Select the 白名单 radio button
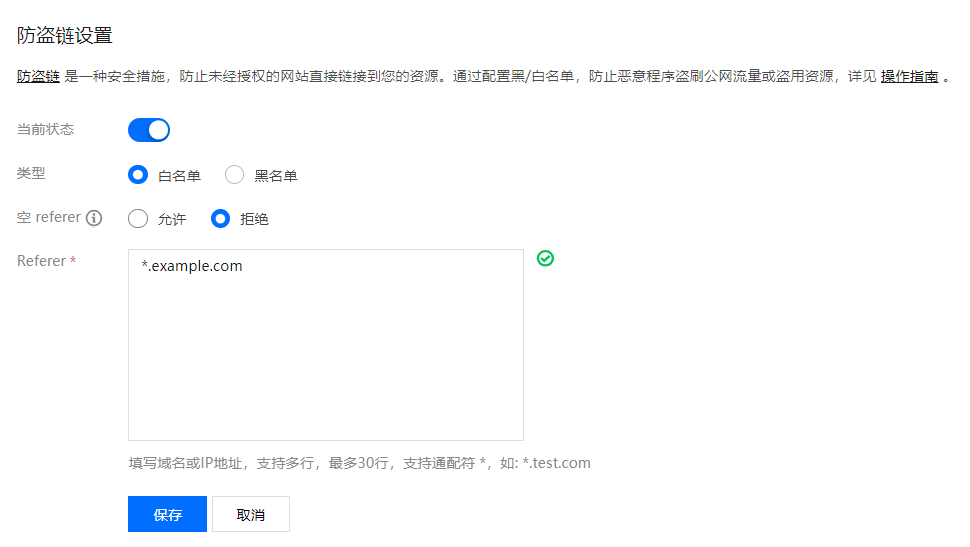 [138, 175]
